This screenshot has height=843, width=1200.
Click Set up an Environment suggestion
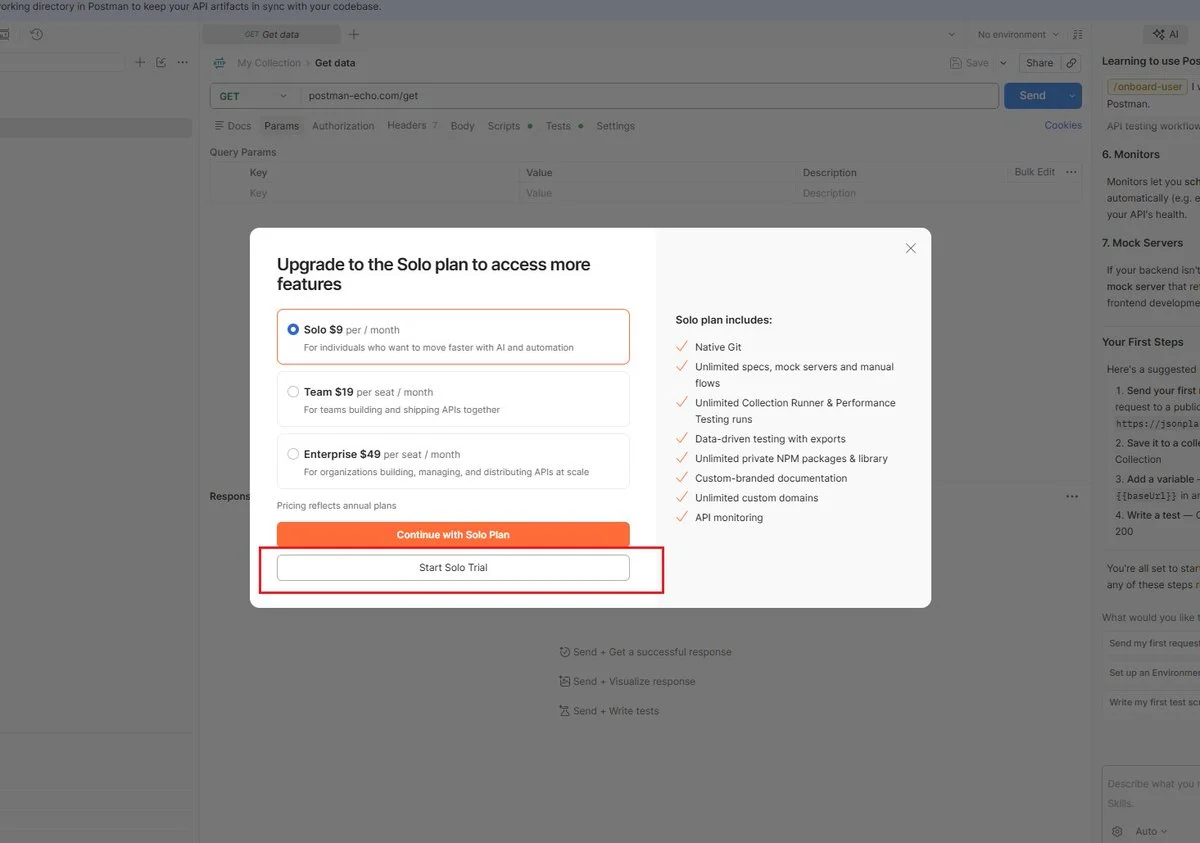(1151, 673)
